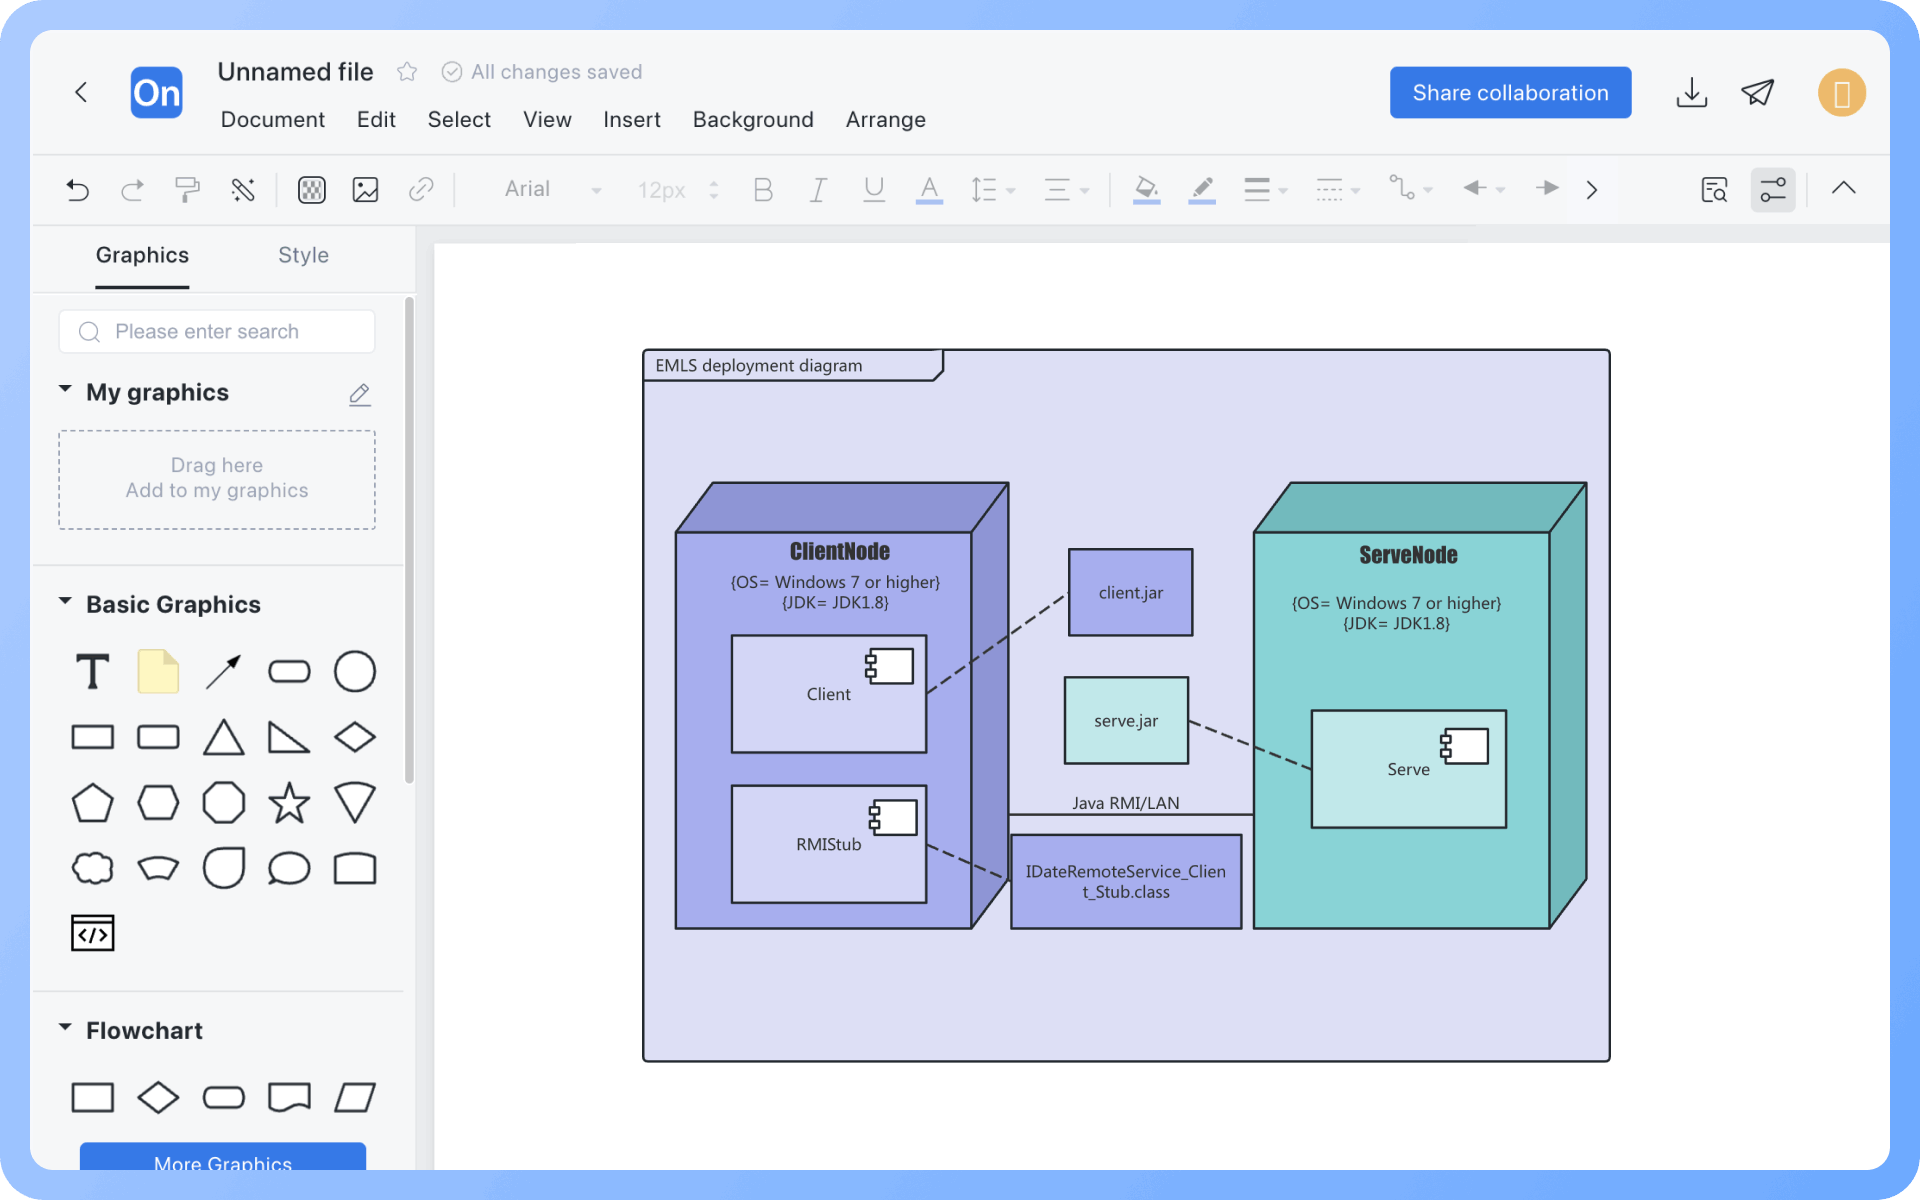This screenshot has height=1200, width=1920.
Task: Open the Select menu
Action: point(459,120)
